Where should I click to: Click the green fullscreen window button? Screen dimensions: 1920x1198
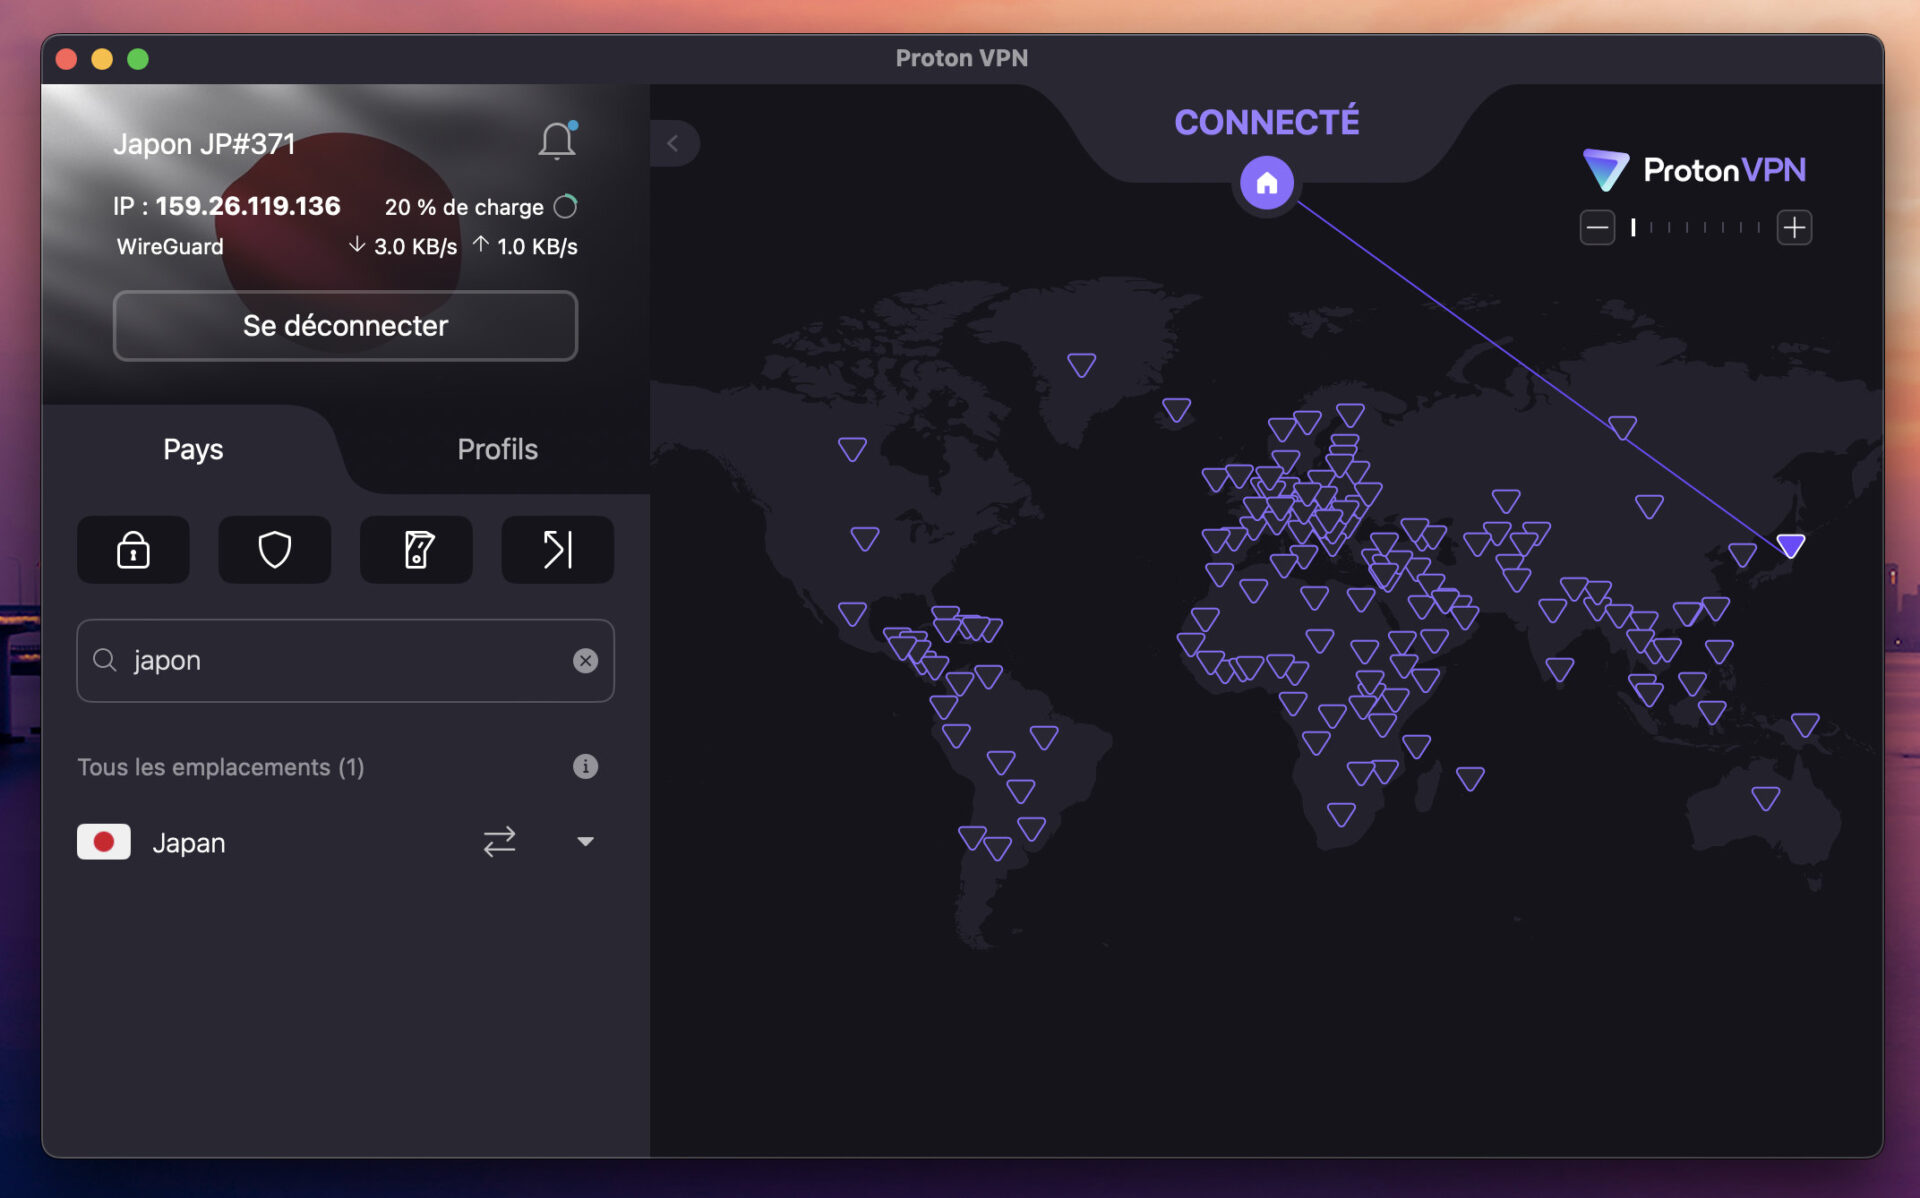coord(138,59)
